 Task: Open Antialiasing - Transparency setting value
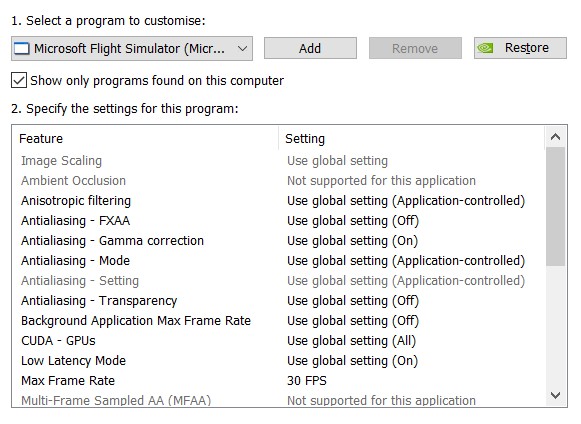(353, 301)
